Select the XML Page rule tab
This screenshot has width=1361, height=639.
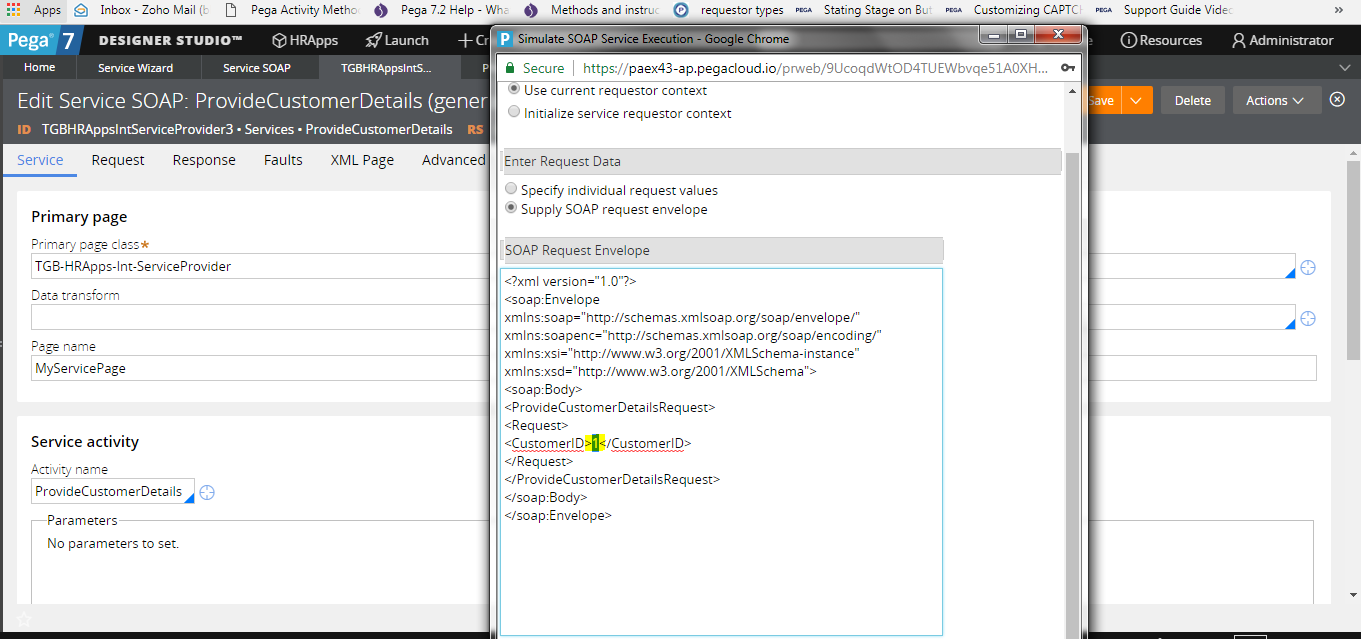[362, 160]
